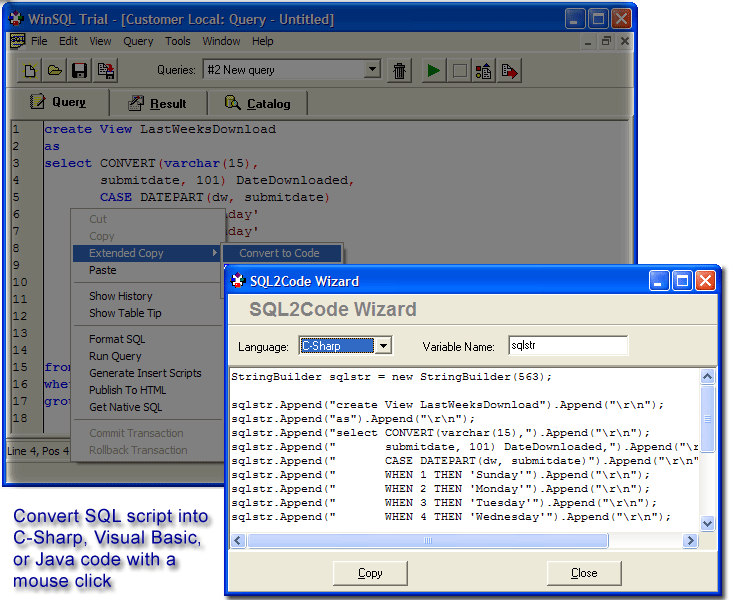Click SQL2Code Wizard title bar icon
This screenshot has height=600, width=731.
(x=238, y=281)
